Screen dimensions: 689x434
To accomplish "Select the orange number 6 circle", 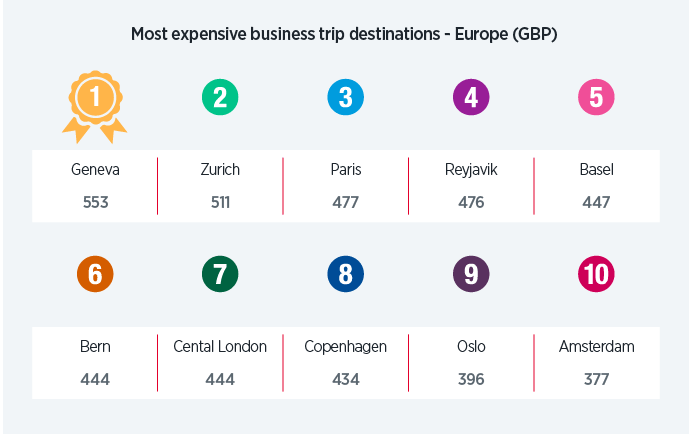I will [x=95, y=274].
